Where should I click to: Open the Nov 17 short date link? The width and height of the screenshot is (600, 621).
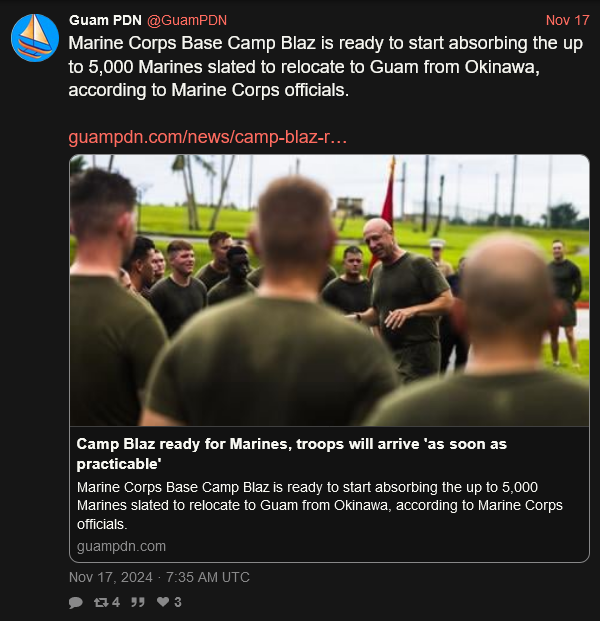tap(568, 20)
